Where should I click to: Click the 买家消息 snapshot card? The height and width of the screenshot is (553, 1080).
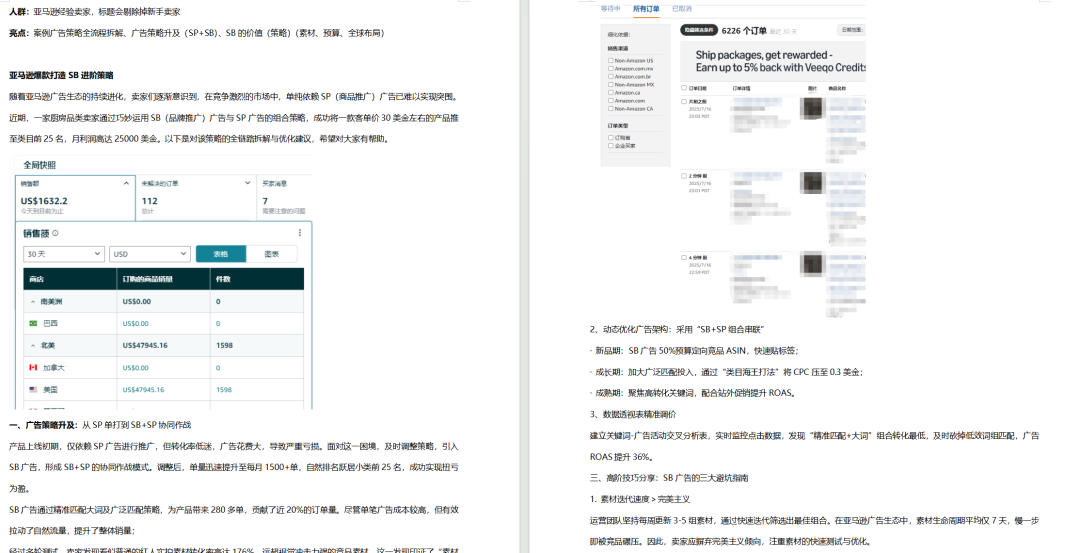(284, 197)
